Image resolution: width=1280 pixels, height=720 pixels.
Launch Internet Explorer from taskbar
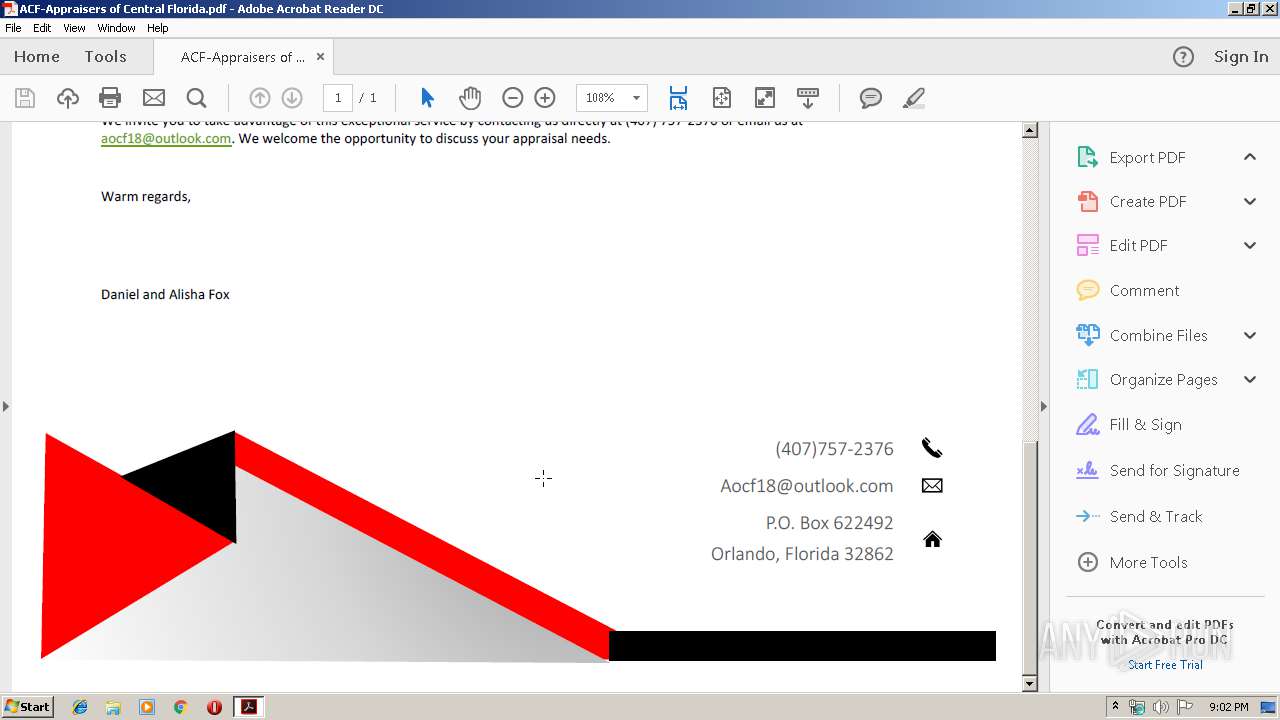point(80,707)
